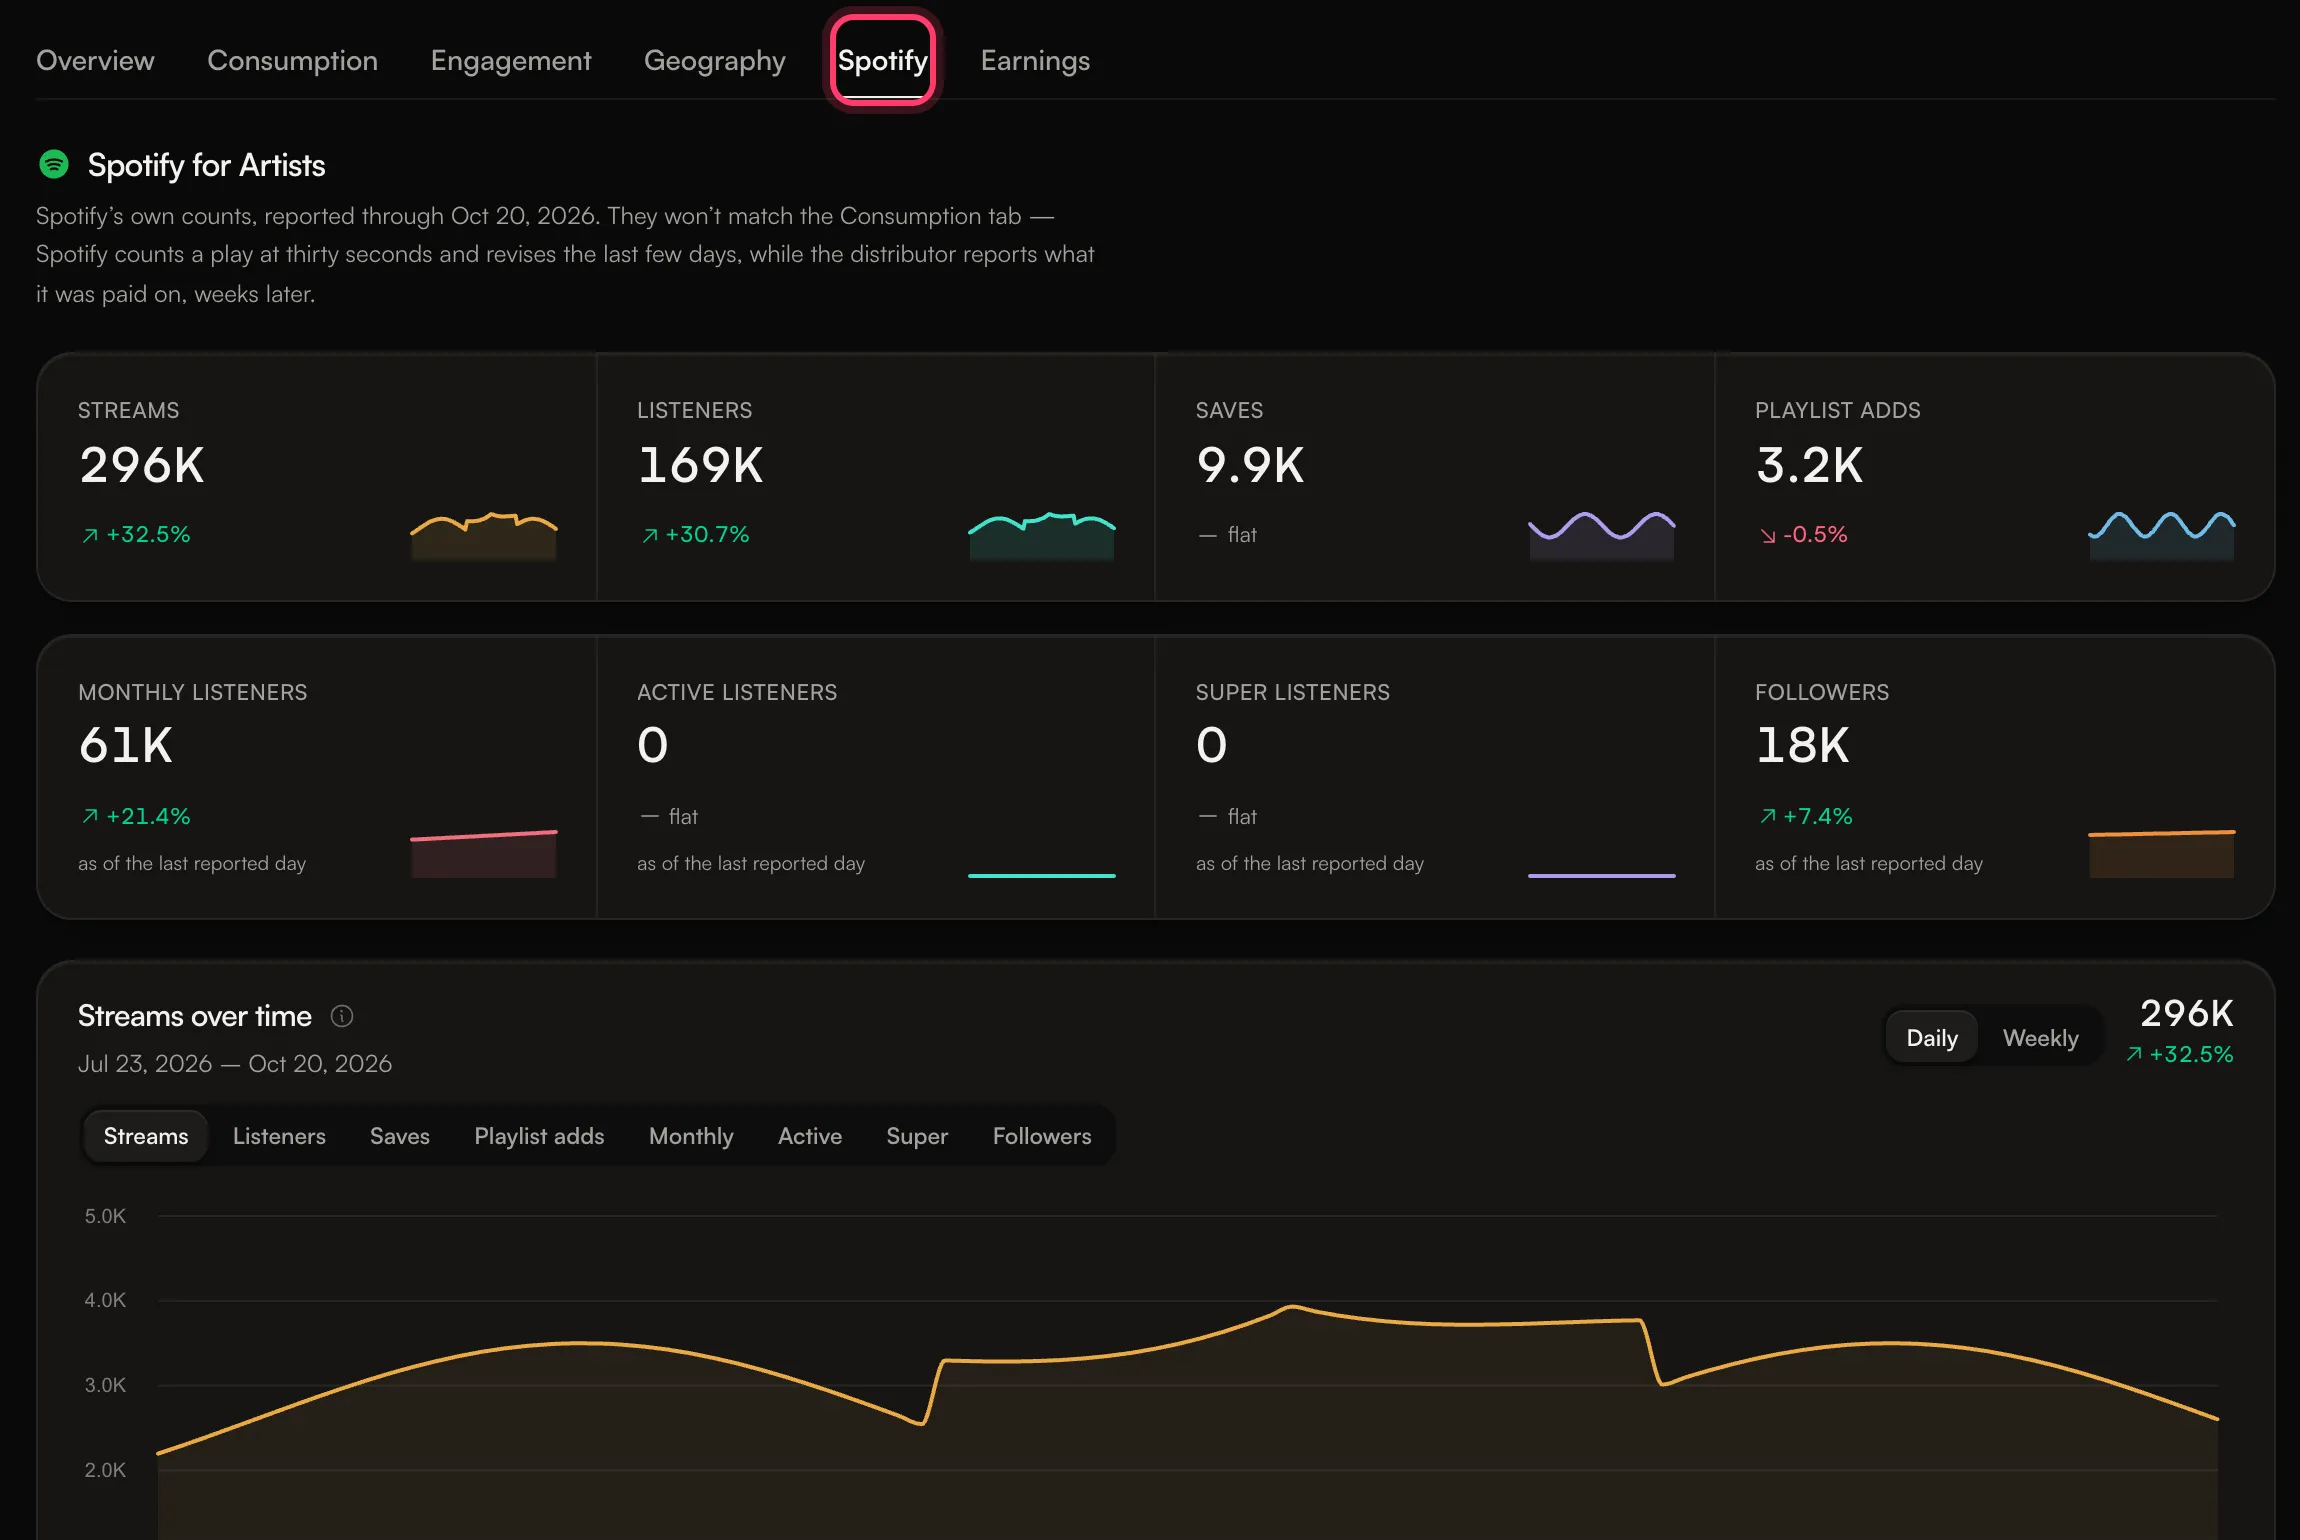Click the Saves card purple sparkline

[x=1602, y=536]
